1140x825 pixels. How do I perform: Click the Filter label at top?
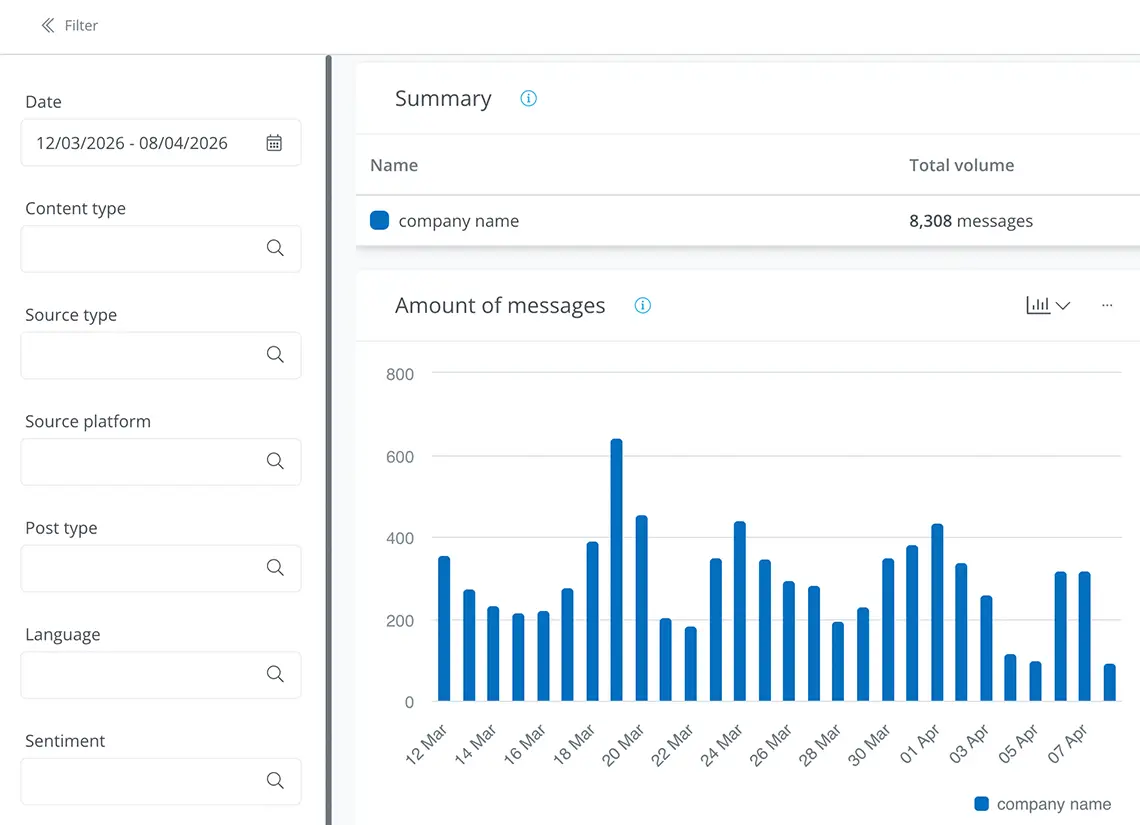(x=81, y=26)
